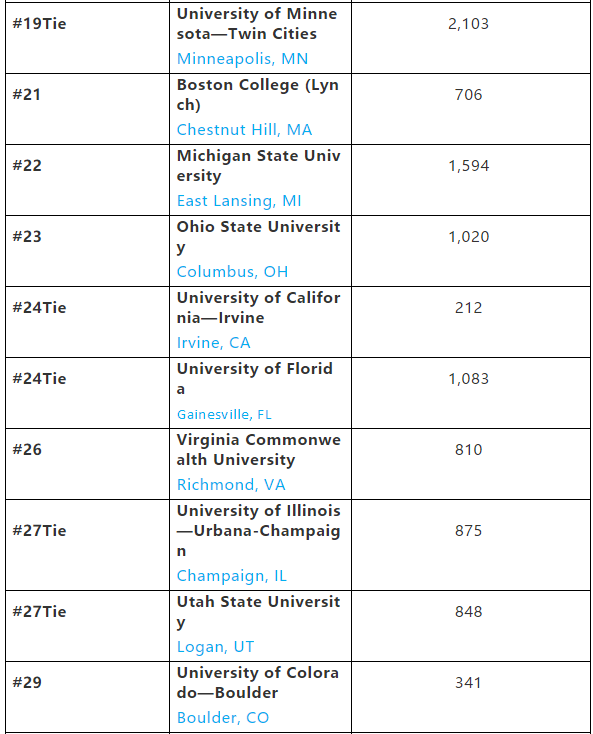The width and height of the screenshot is (593, 734).
Task: Open the Columbus, OH location link
Action: (x=232, y=272)
